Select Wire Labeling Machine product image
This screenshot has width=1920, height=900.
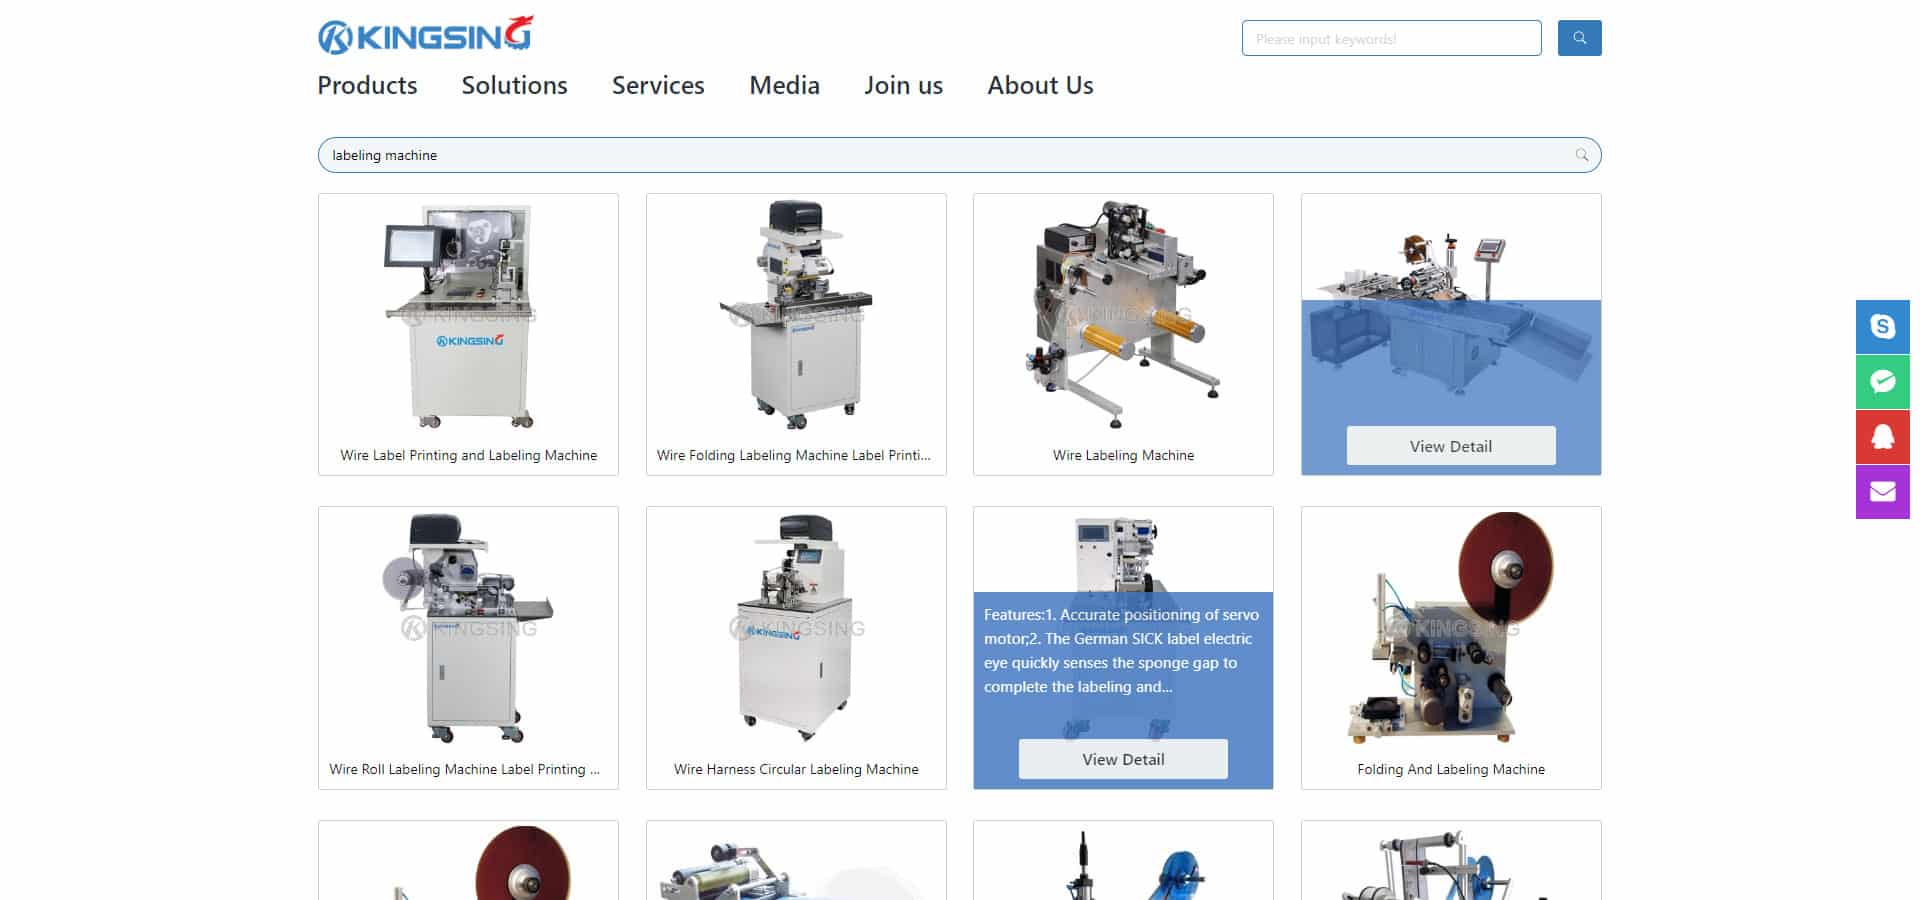(x=1123, y=315)
